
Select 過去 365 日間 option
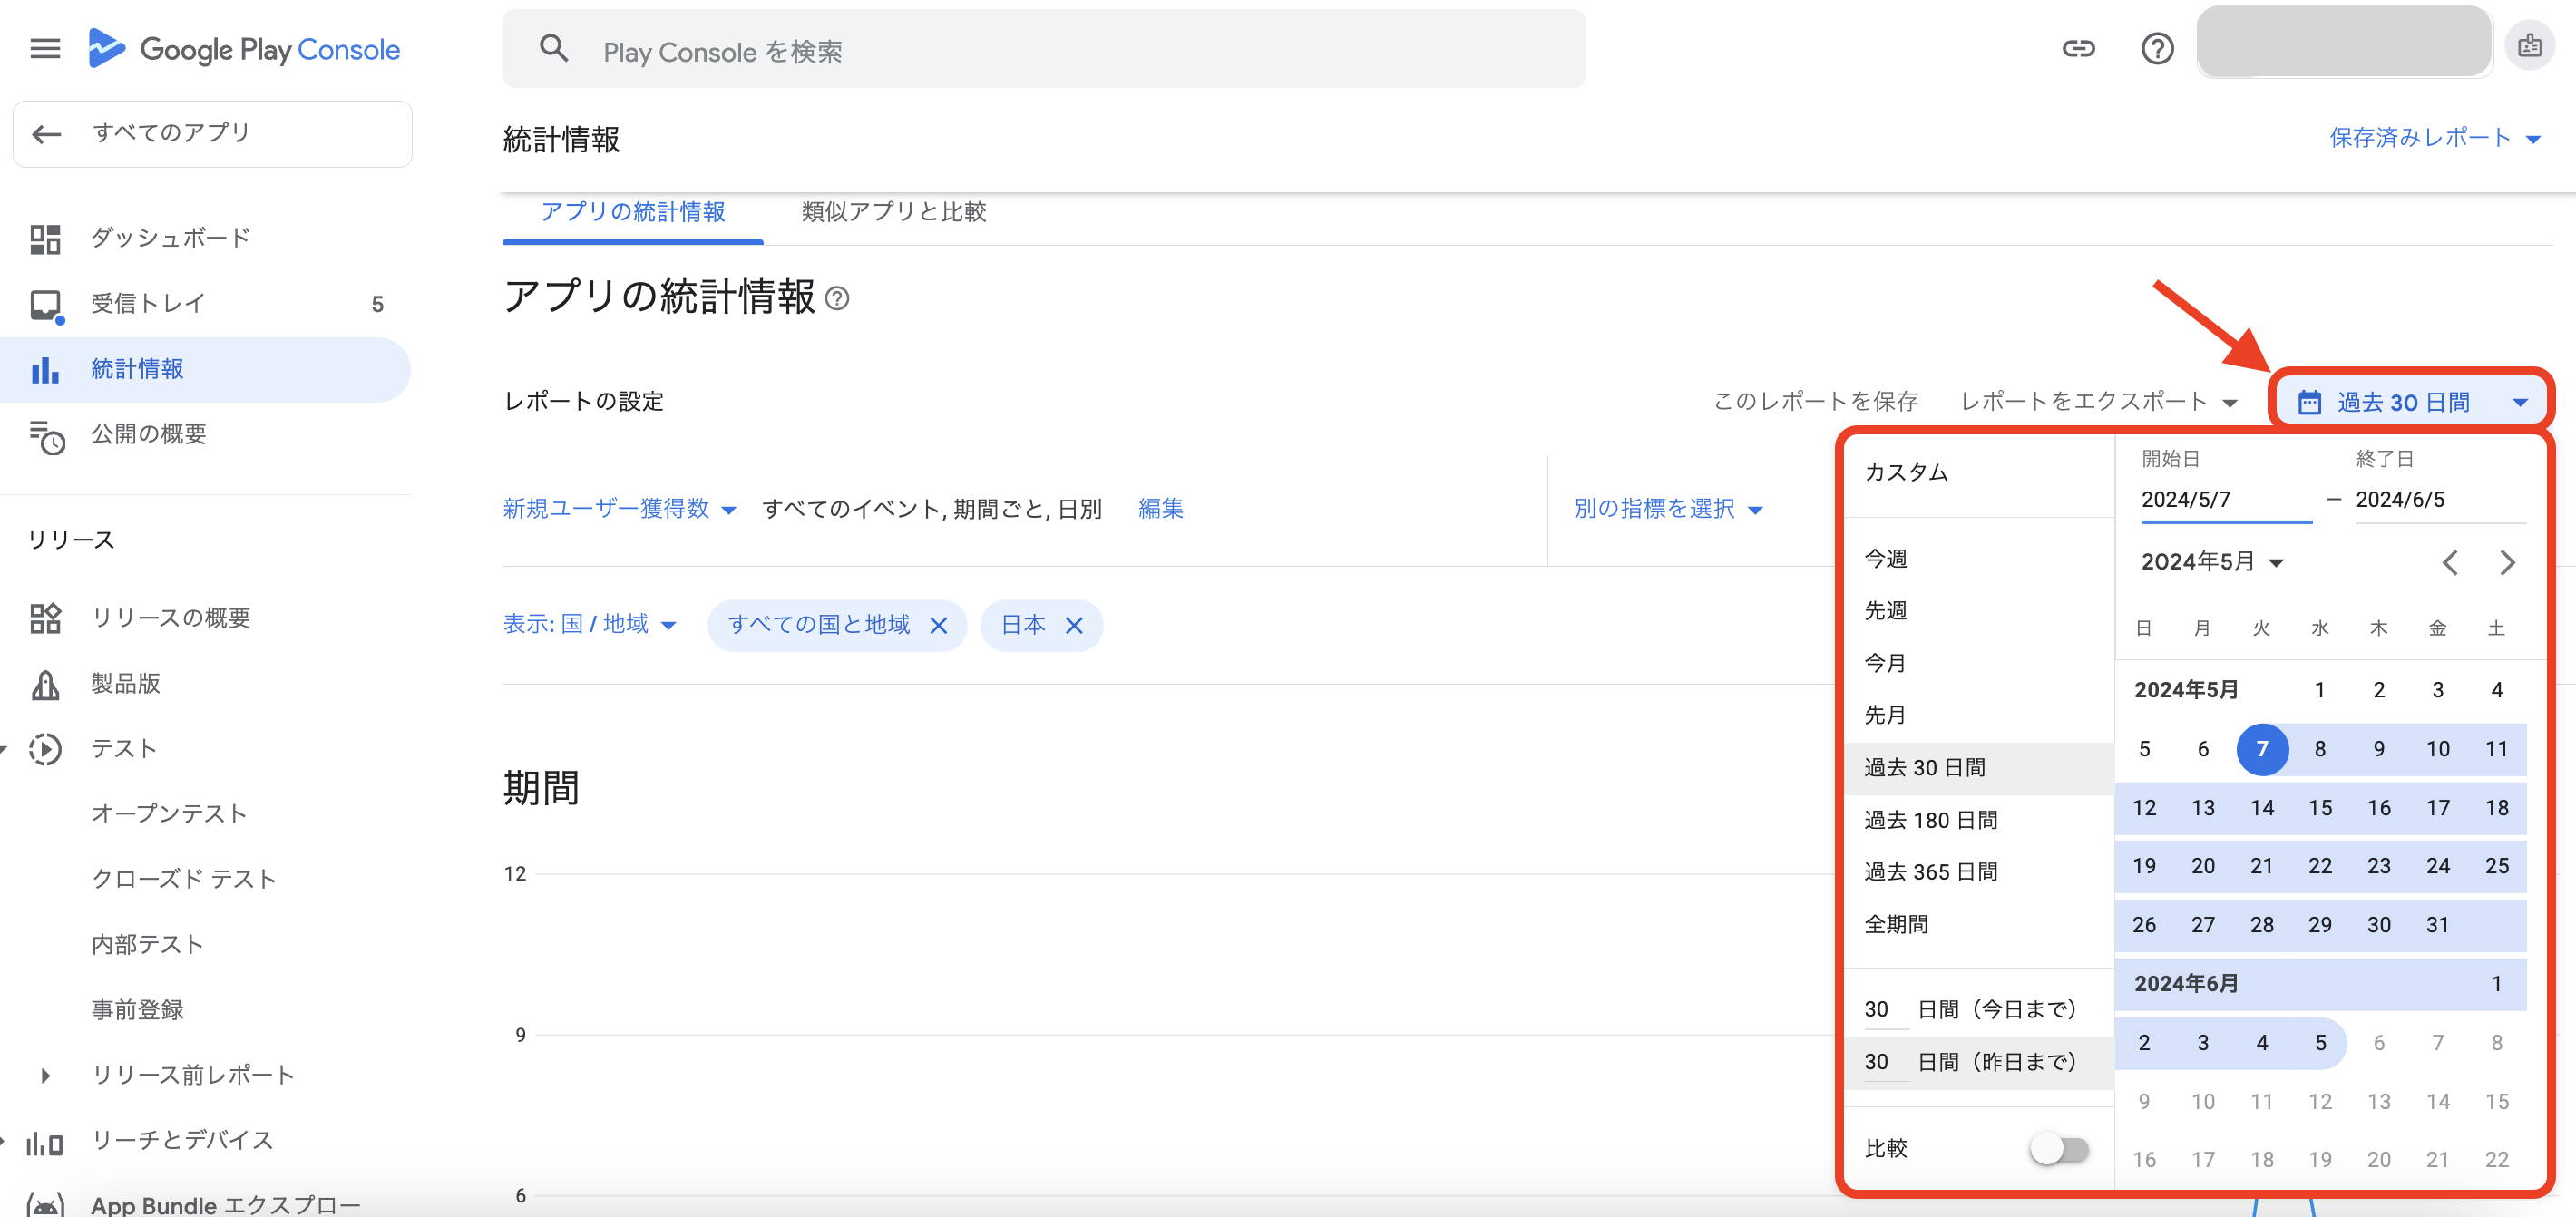(x=1978, y=873)
